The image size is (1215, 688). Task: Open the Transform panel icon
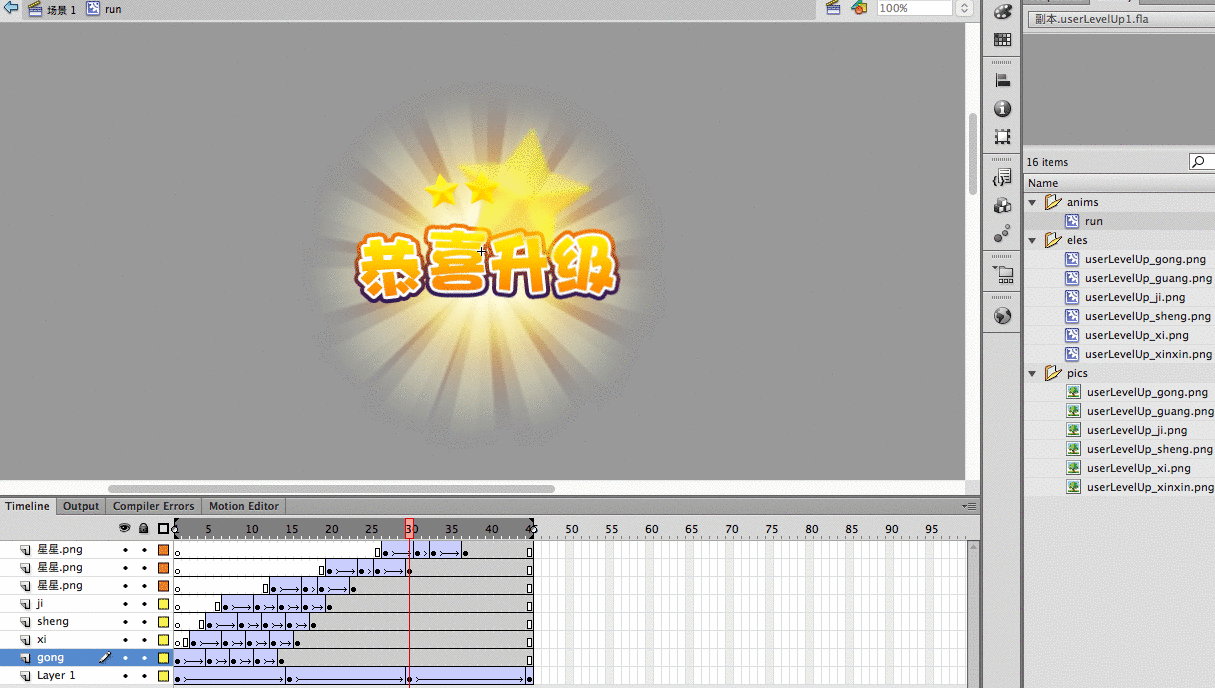click(x=1002, y=137)
